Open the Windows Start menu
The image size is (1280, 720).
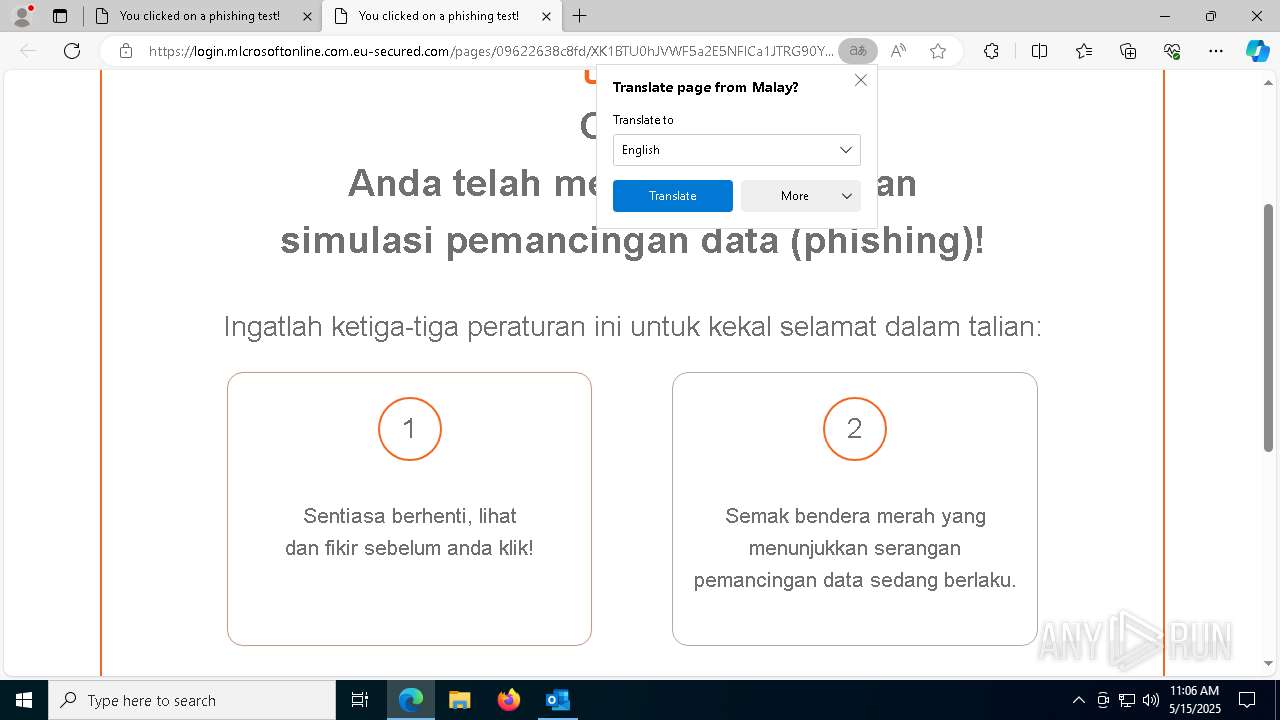pos(24,700)
